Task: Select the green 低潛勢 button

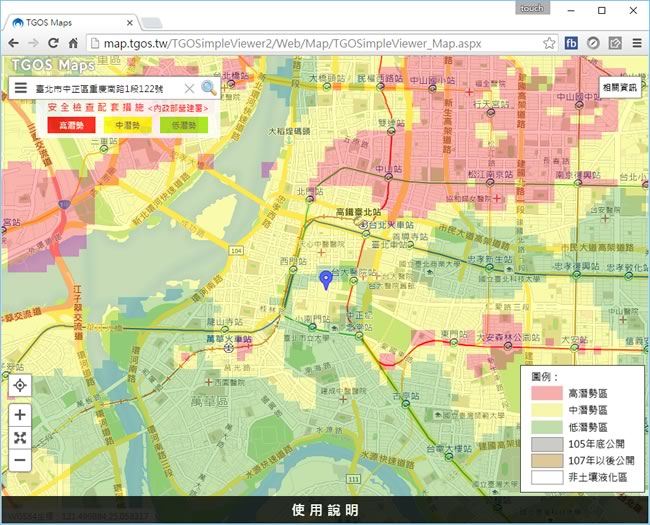Action: click(184, 125)
